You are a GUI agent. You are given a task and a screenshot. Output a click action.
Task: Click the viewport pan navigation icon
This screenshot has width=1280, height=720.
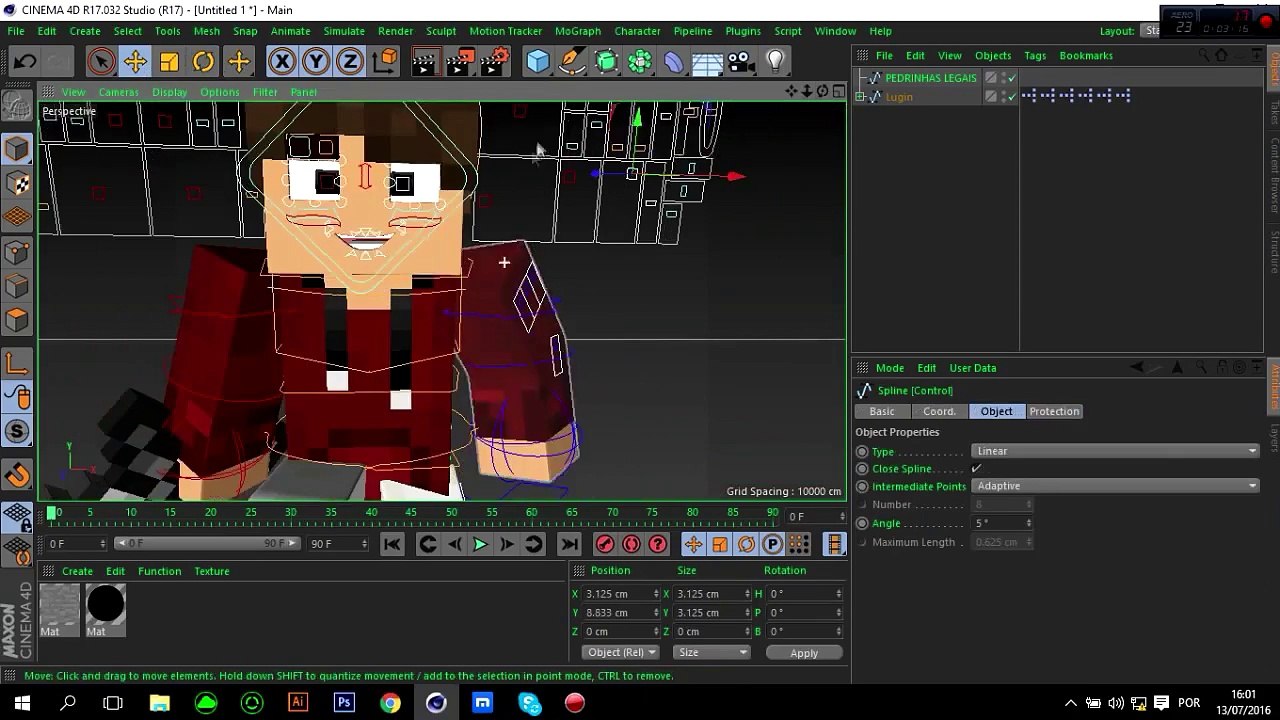(x=792, y=91)
